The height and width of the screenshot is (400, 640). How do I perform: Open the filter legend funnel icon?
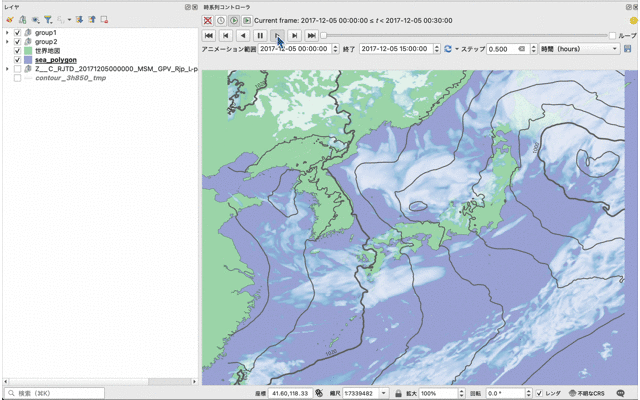[x=48, y=20]
